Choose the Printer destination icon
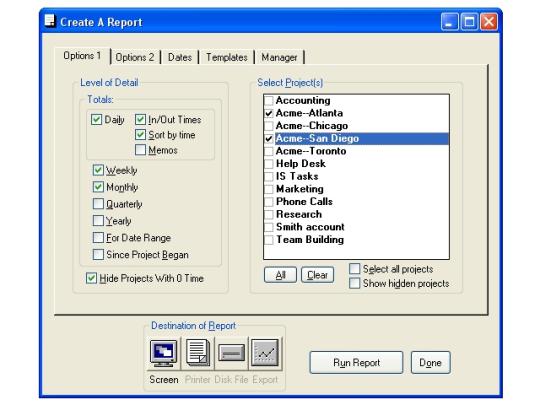Viewport: 540px width, 405px height. [198, 353]
